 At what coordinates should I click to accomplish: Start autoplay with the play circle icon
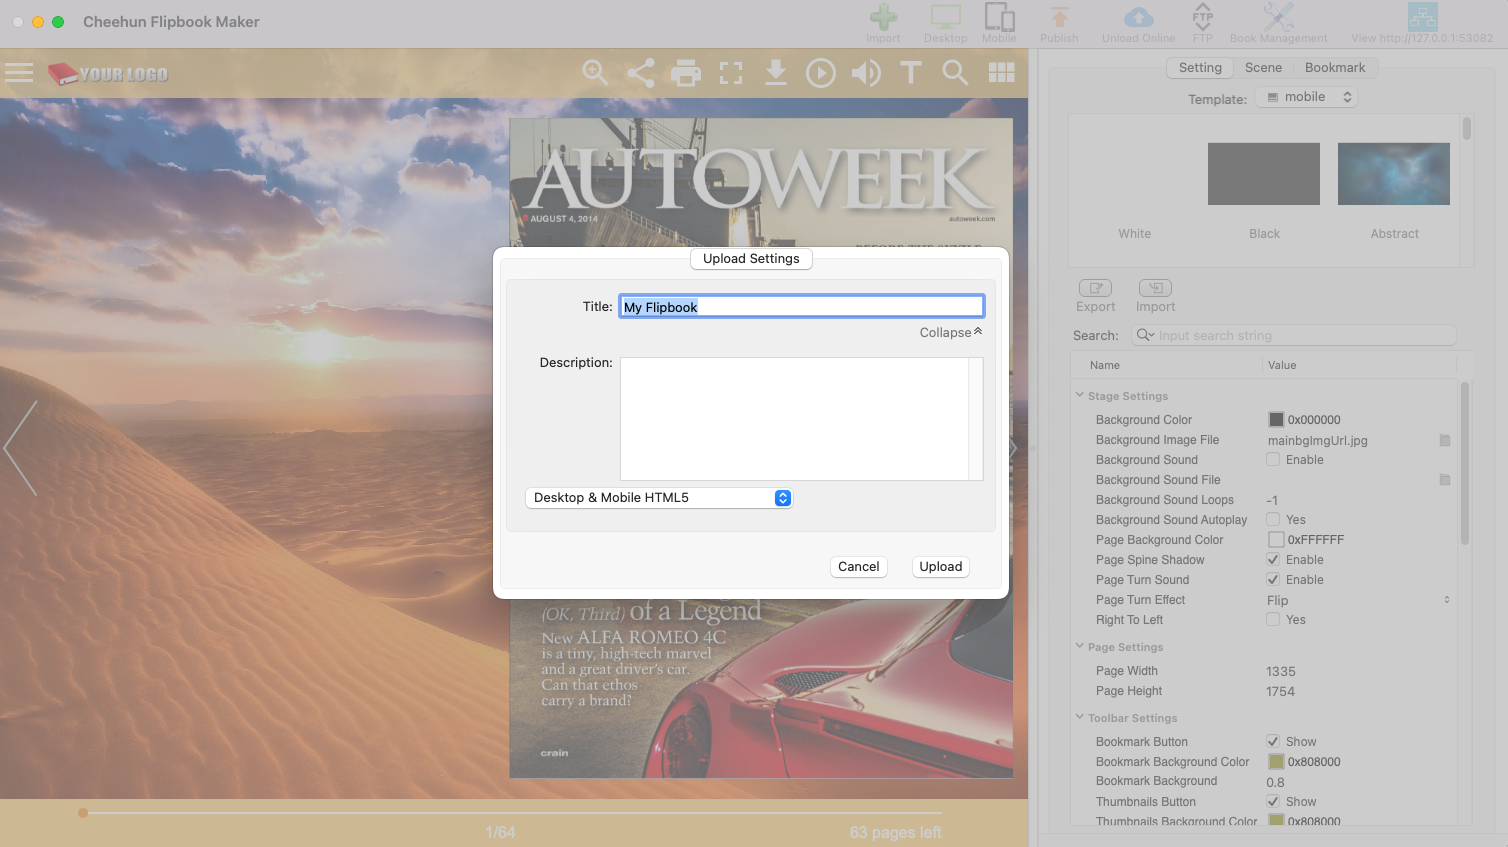(821, 73)
